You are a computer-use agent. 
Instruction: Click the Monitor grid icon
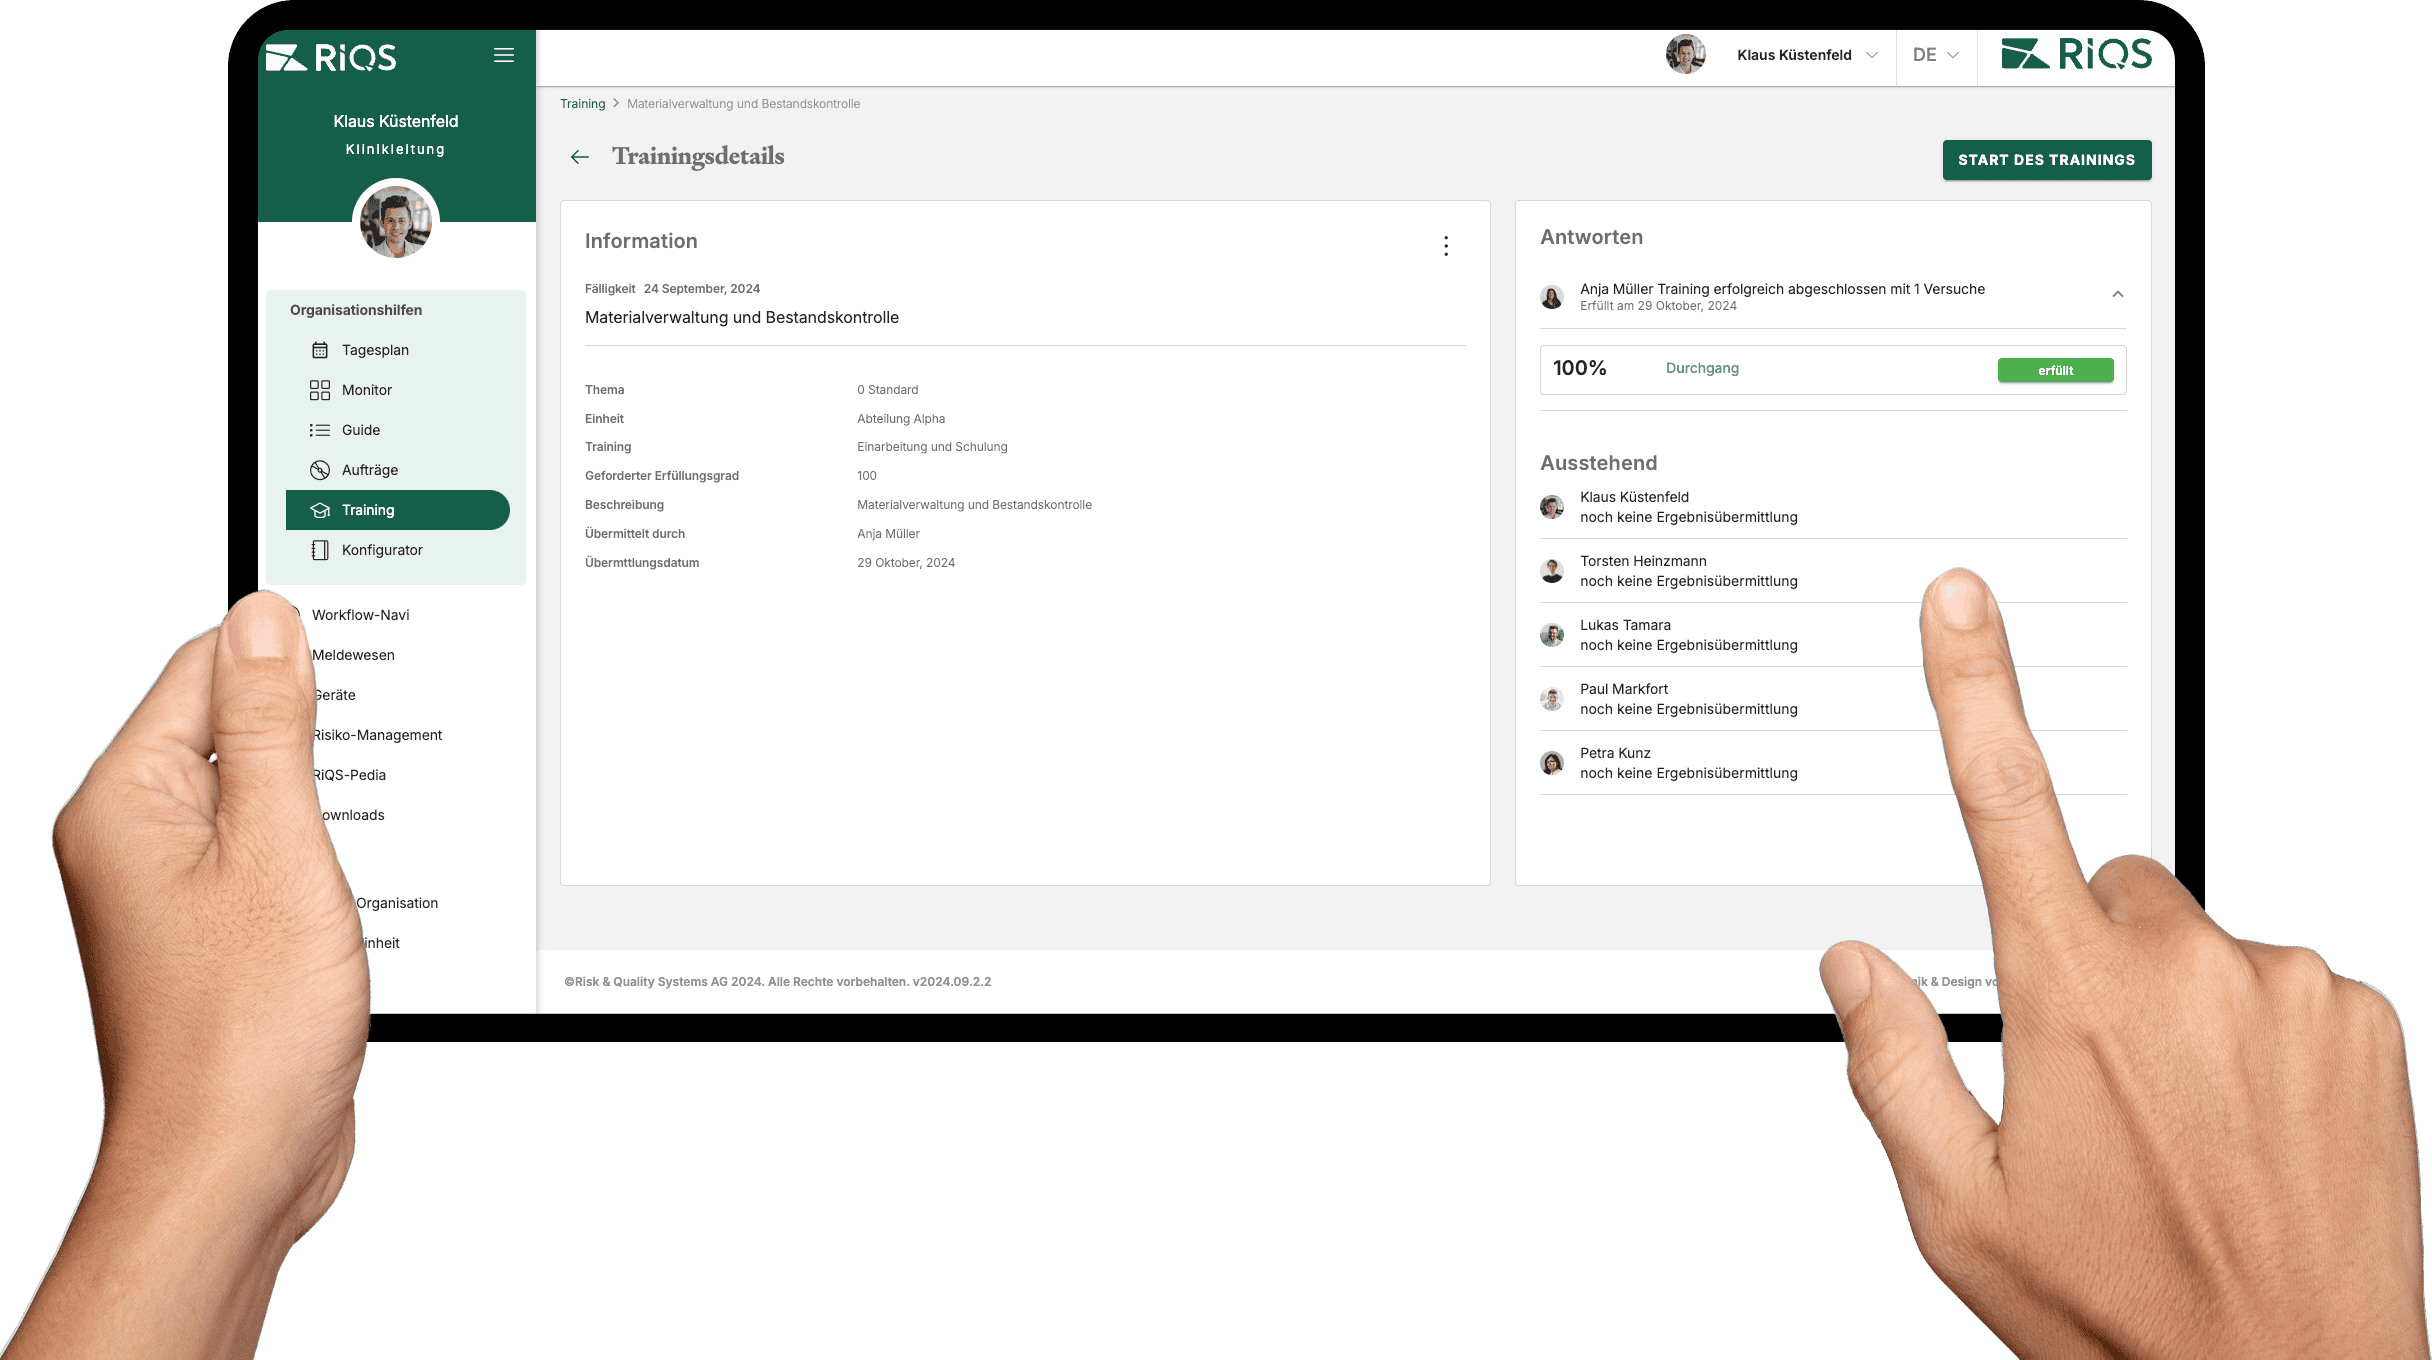(320, 390)
